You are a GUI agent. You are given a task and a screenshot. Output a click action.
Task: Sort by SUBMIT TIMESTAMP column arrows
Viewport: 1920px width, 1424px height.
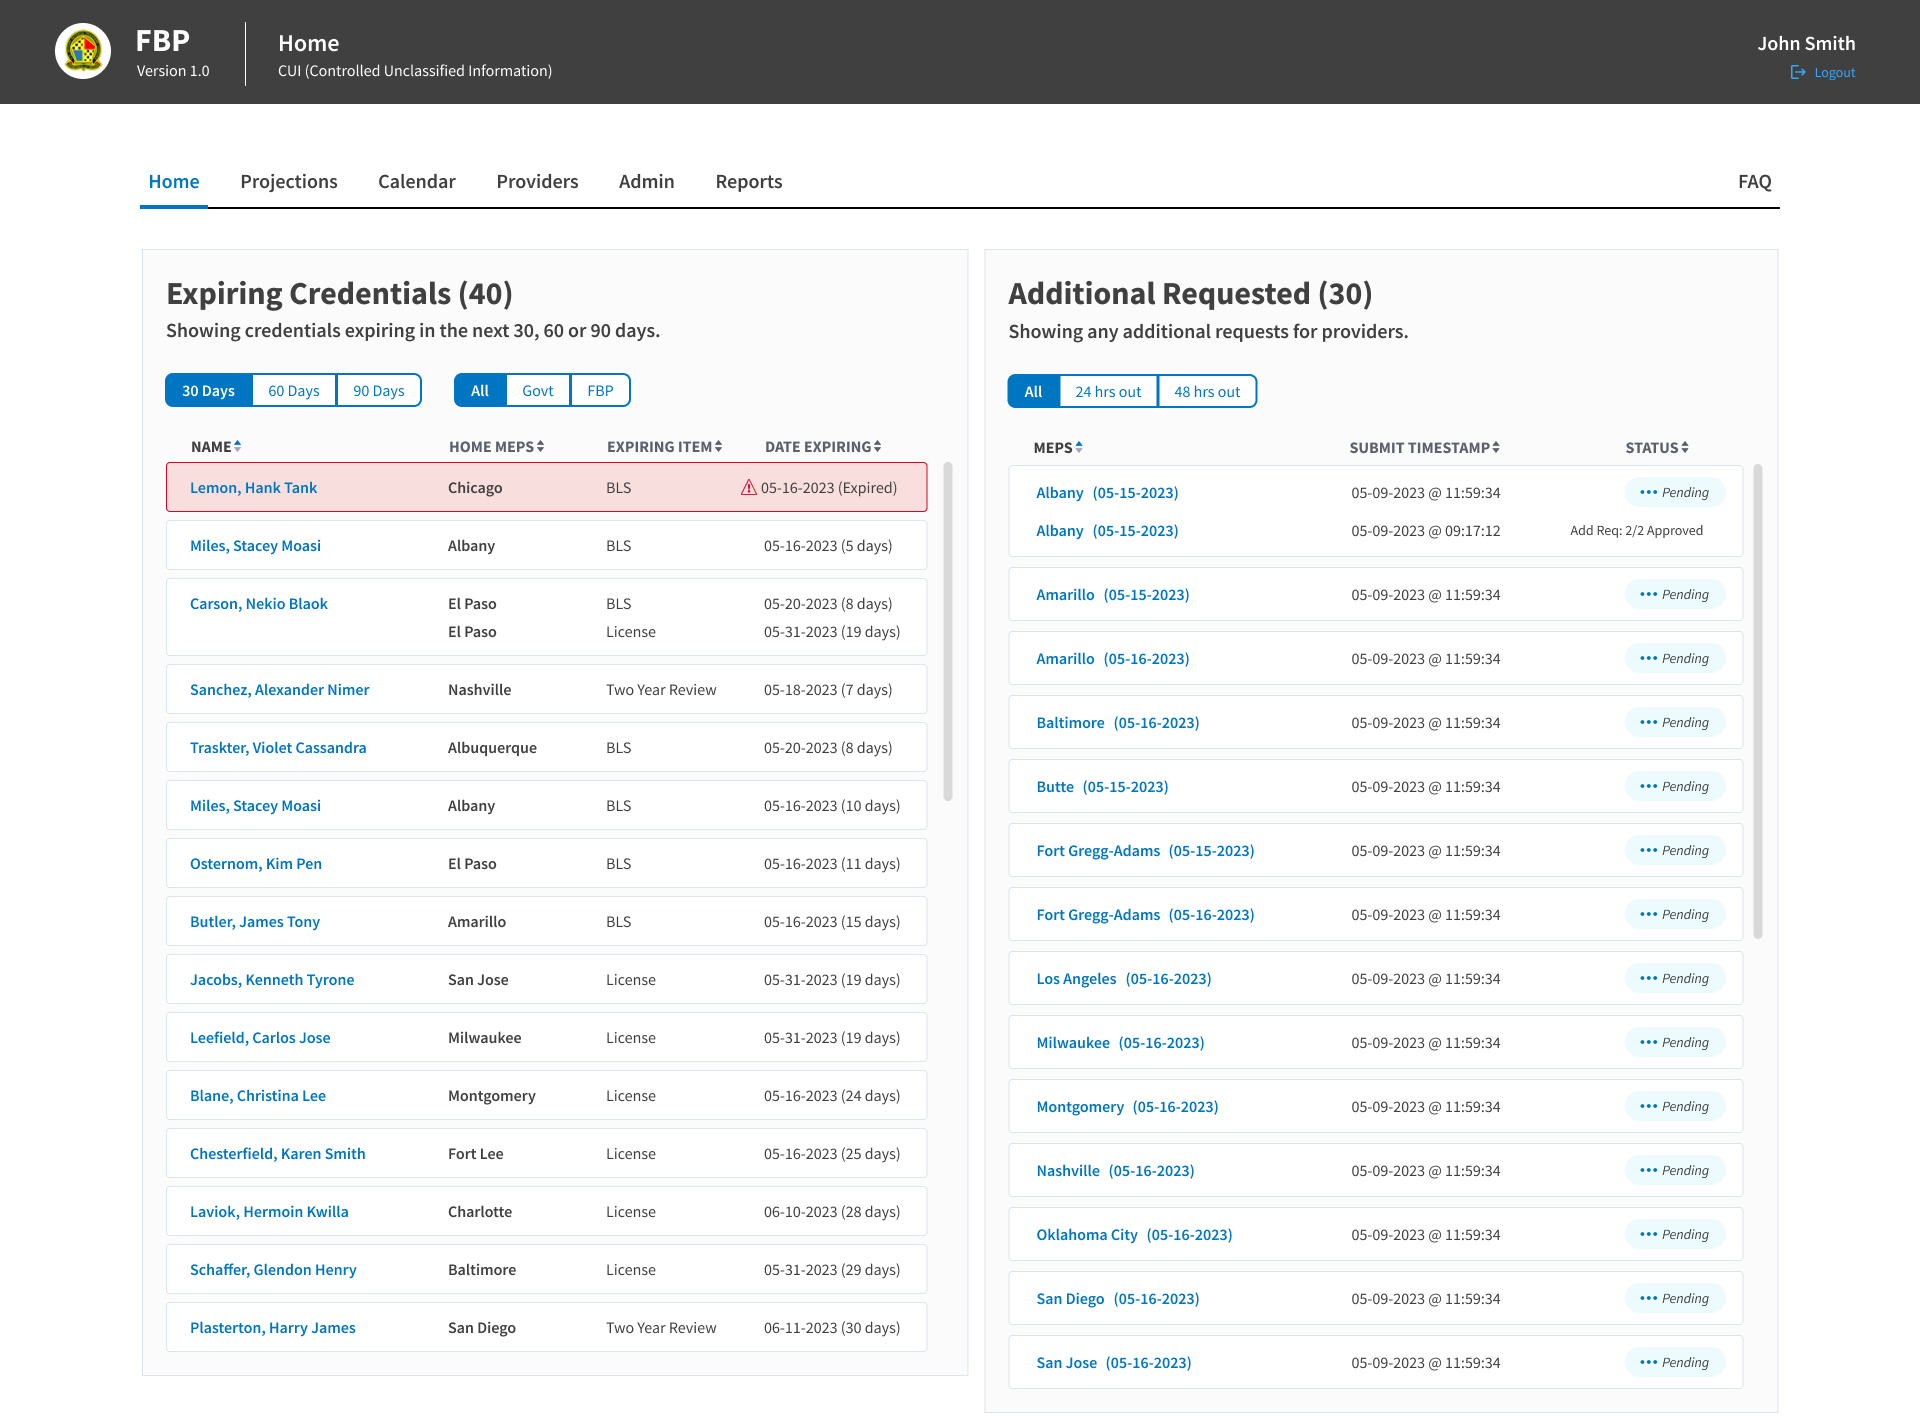tap(1496, 447)
